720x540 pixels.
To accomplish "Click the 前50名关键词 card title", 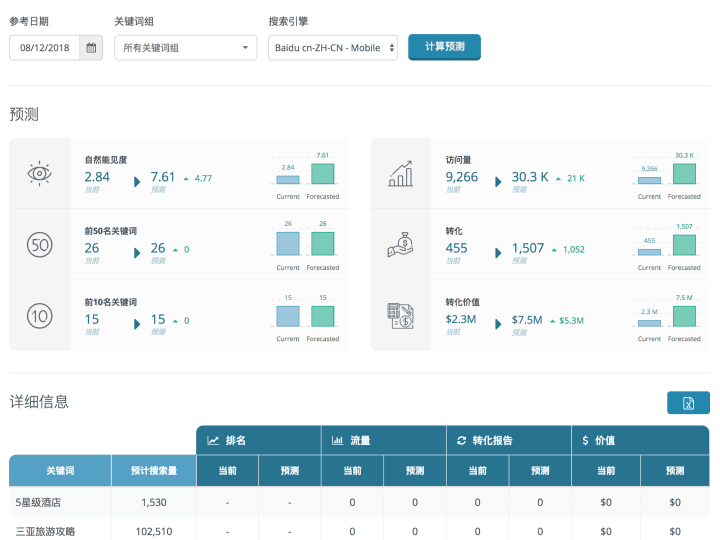I will 111,231.
